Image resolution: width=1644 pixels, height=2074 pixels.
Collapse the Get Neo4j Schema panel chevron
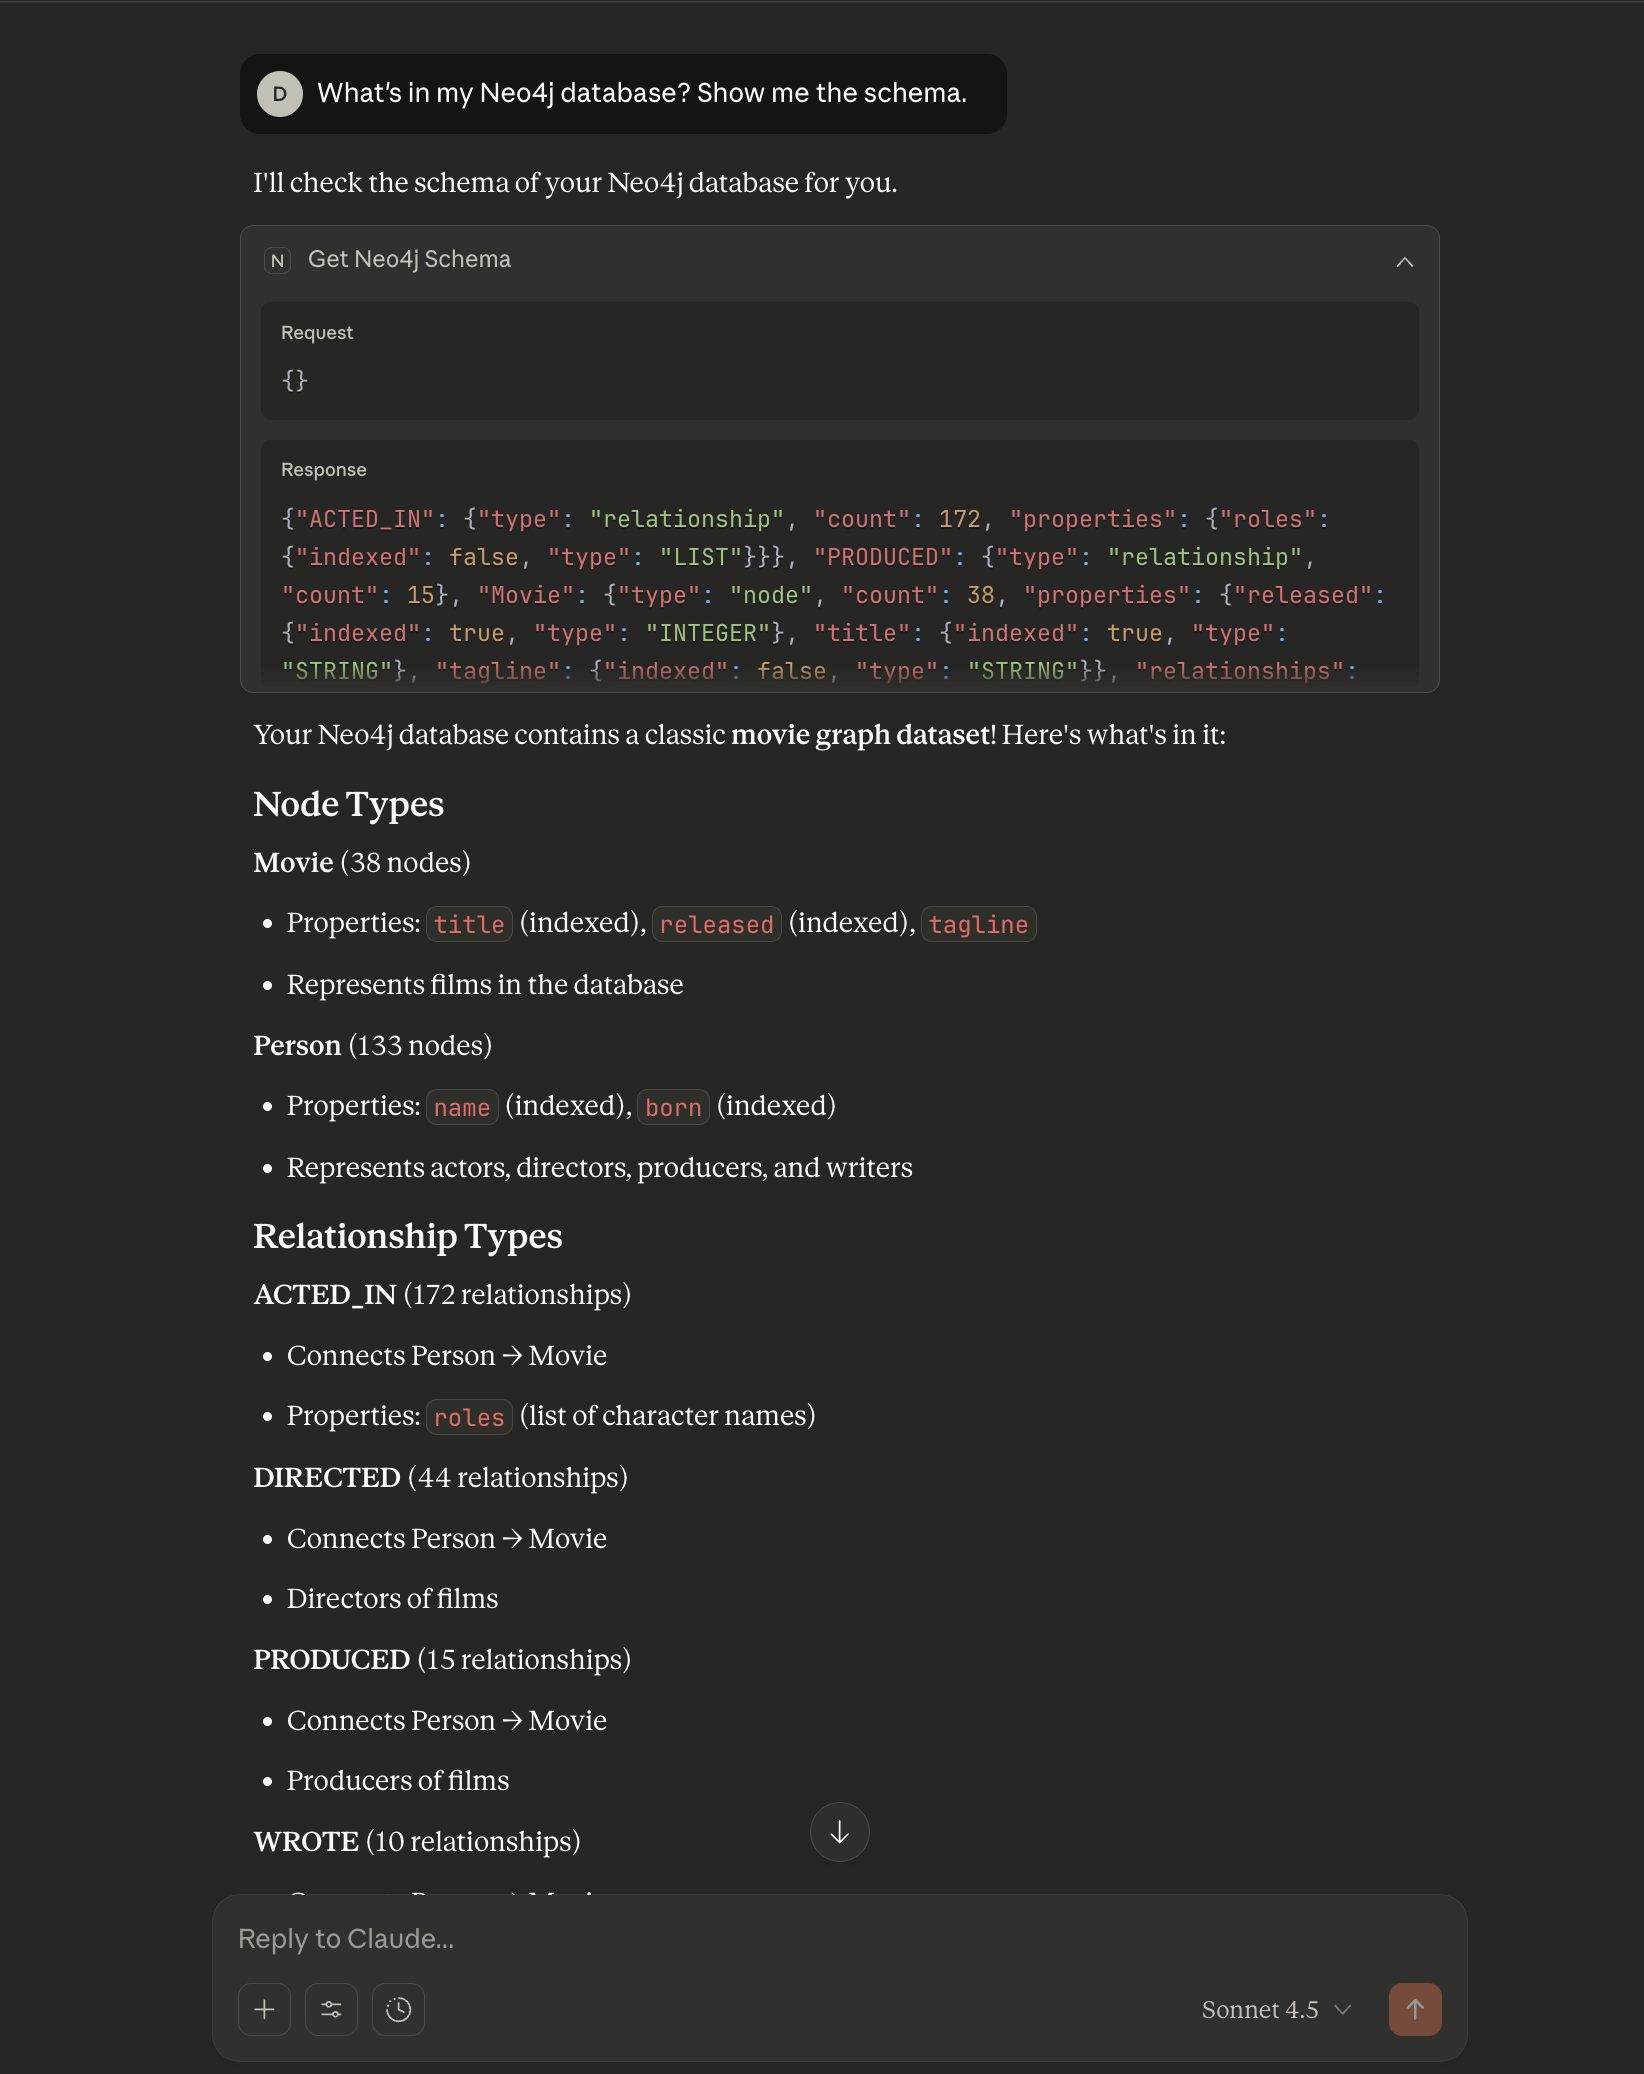point(1404,262)
